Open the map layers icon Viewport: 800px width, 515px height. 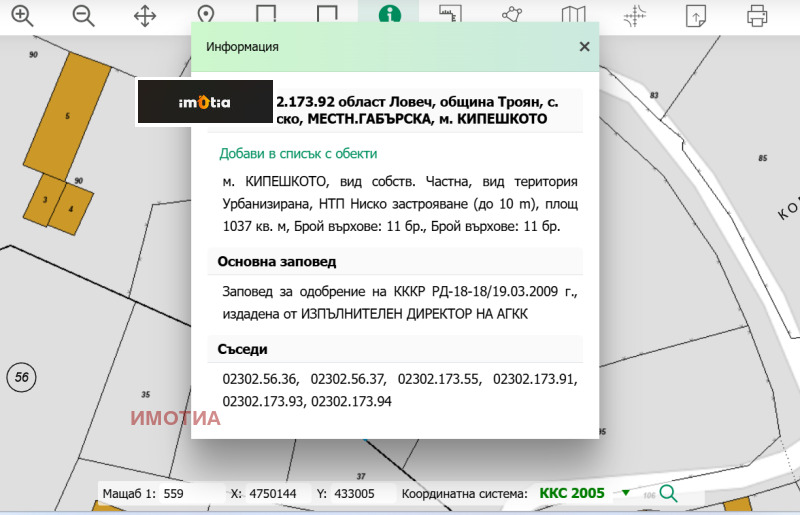tap(573, 15)
